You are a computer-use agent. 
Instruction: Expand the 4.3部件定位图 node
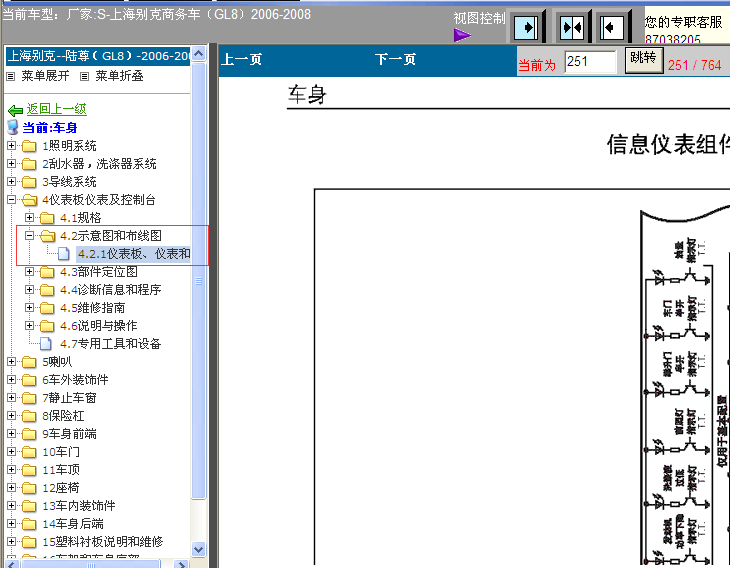pos(29,271)
